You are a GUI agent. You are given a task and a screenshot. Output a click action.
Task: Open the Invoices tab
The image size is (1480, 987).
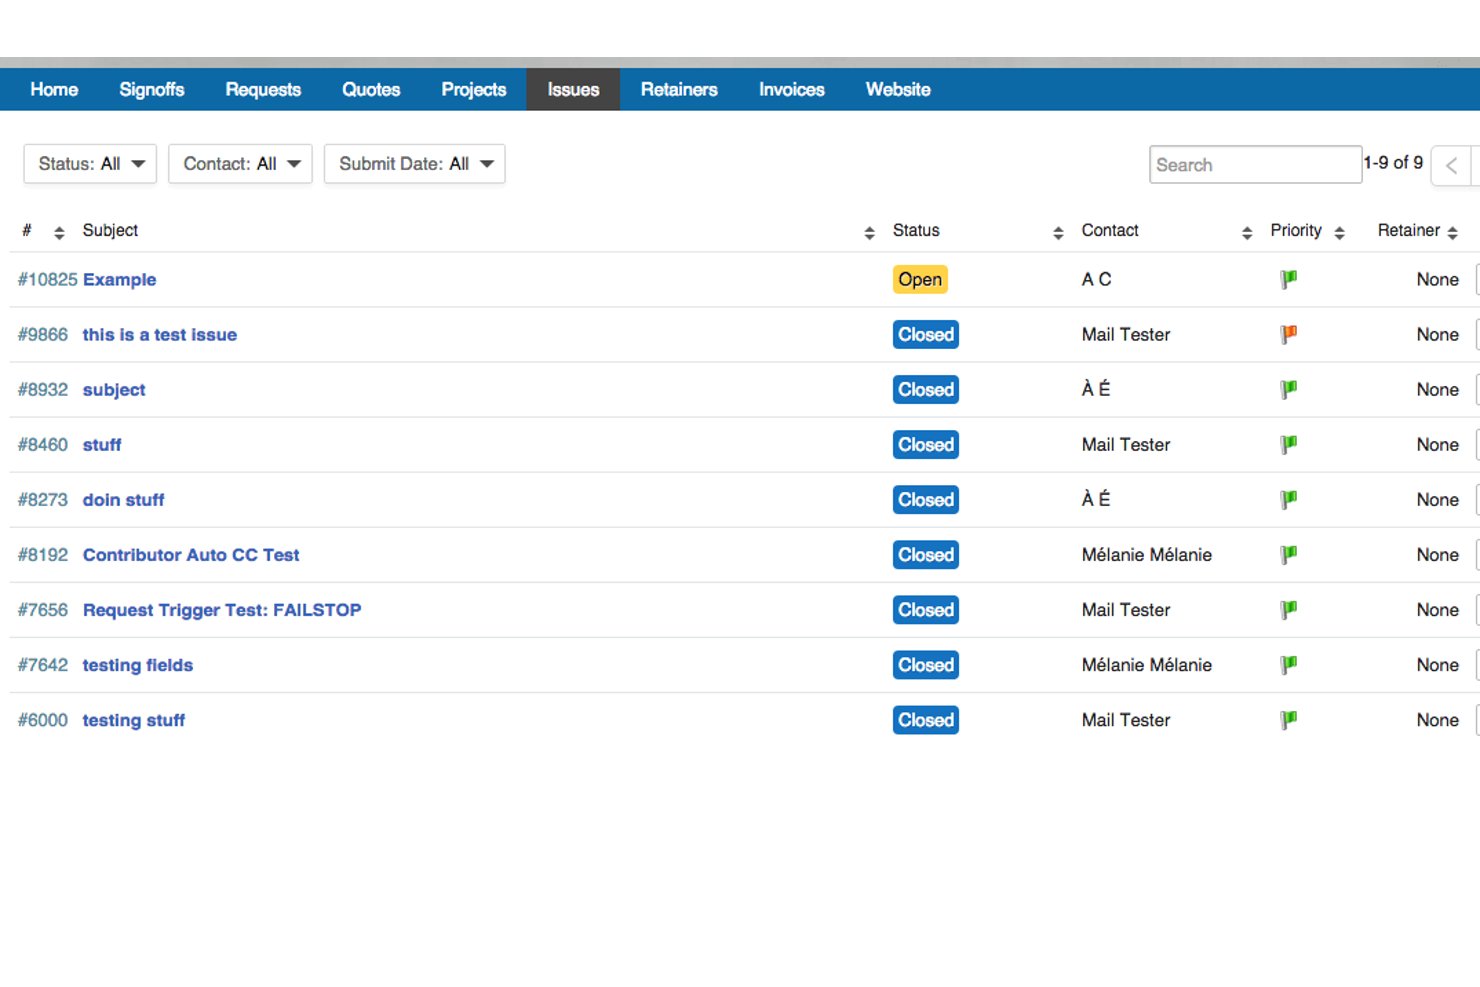792,89
